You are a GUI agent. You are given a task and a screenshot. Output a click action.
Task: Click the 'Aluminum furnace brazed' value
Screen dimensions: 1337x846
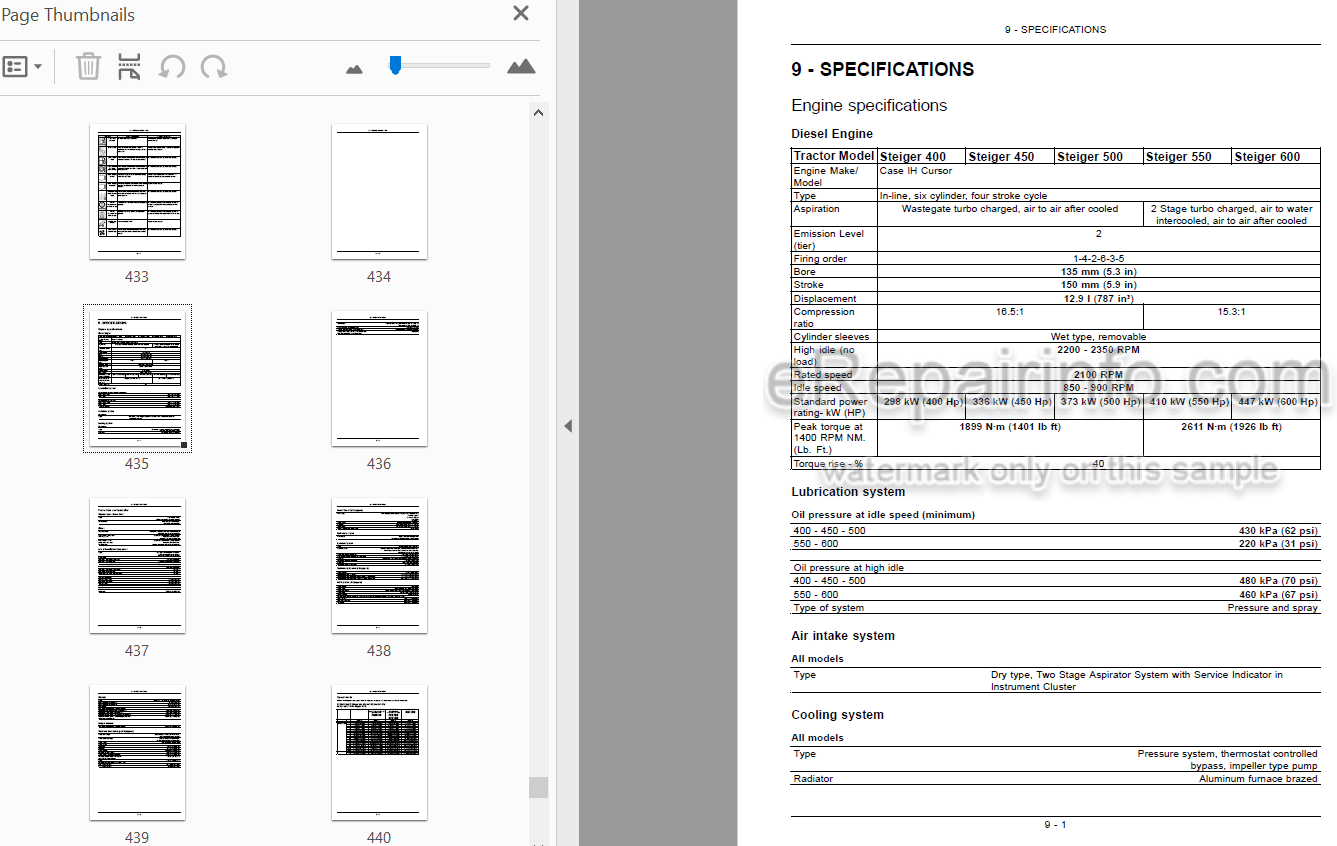pos(1258,779)
